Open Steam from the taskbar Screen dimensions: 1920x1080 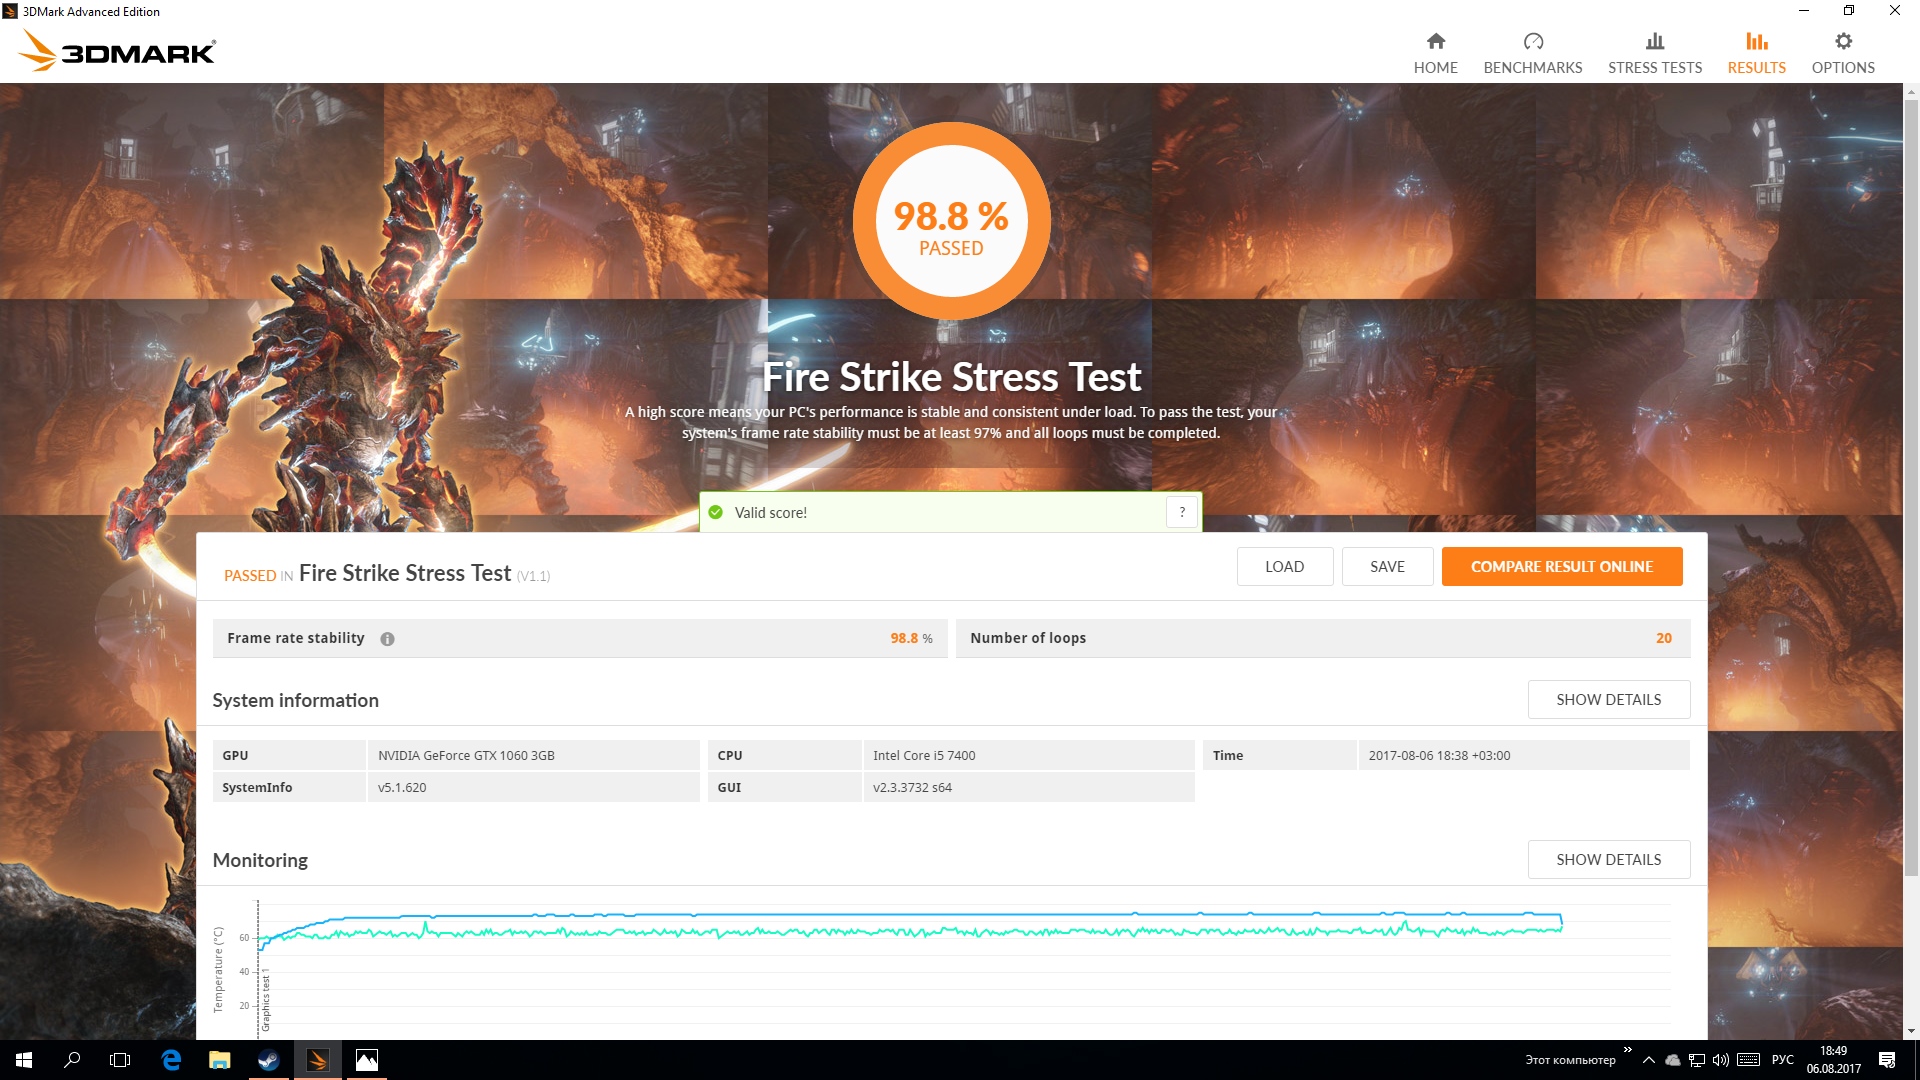coord(268,1060)
